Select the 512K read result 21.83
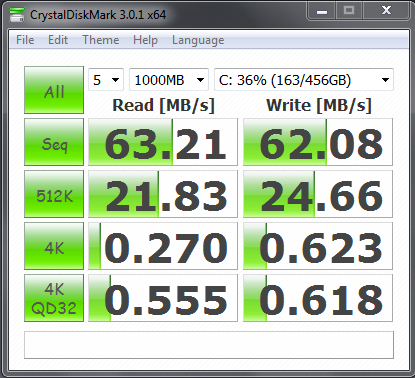This screenshot has height=378, width=415. [x=163, y=194]
